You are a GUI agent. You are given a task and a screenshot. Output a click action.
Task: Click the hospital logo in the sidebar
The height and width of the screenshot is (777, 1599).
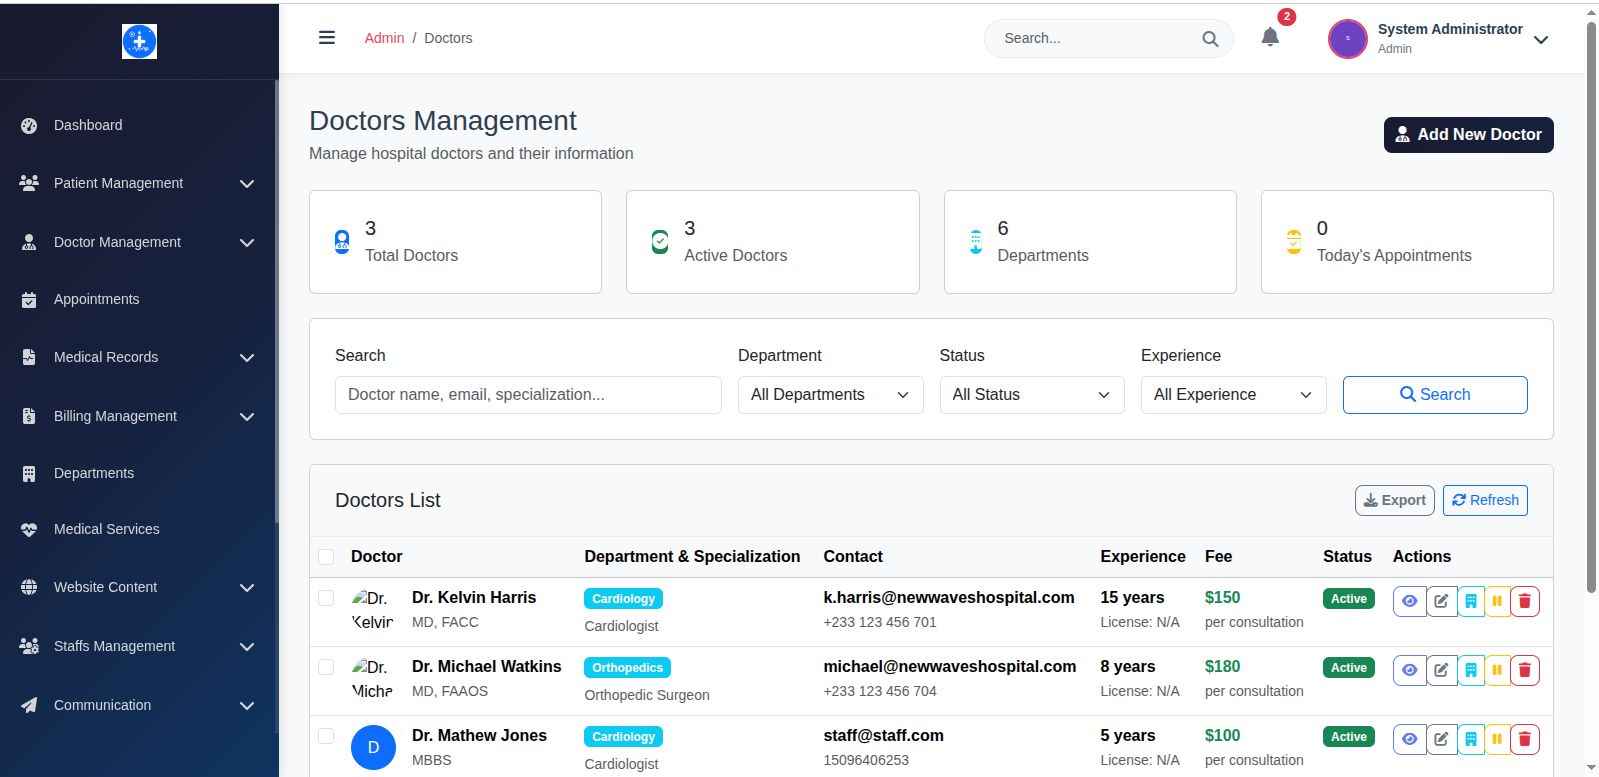pyautogui.click(x=139, y=41)
